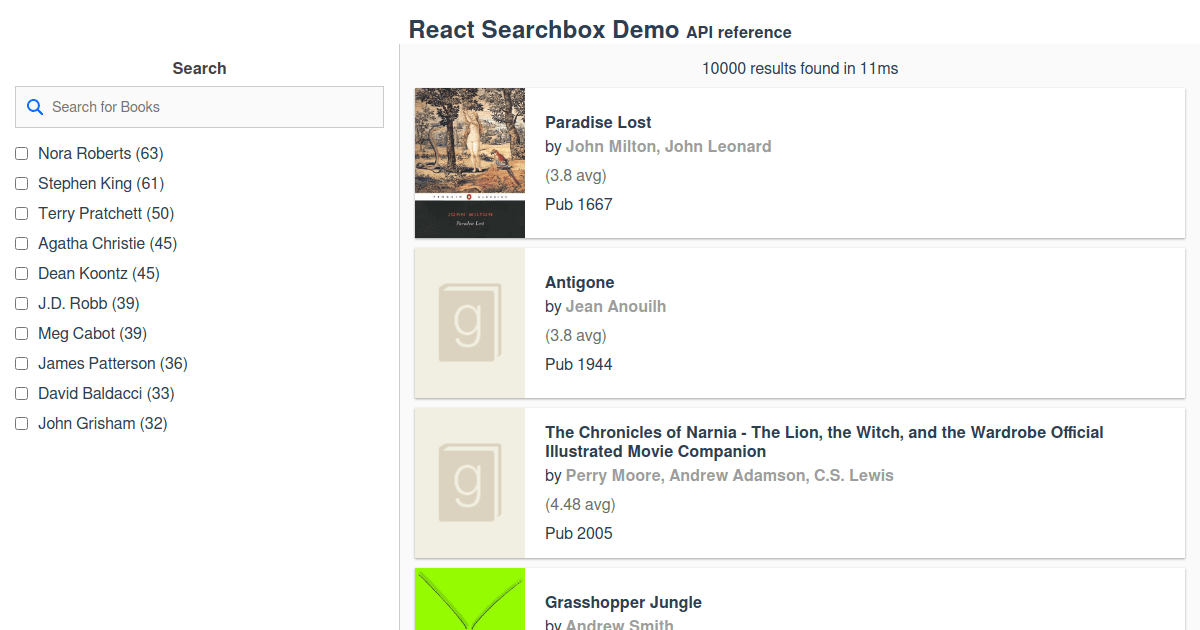Check the J.D. Robb filter option

coord(21,303)
